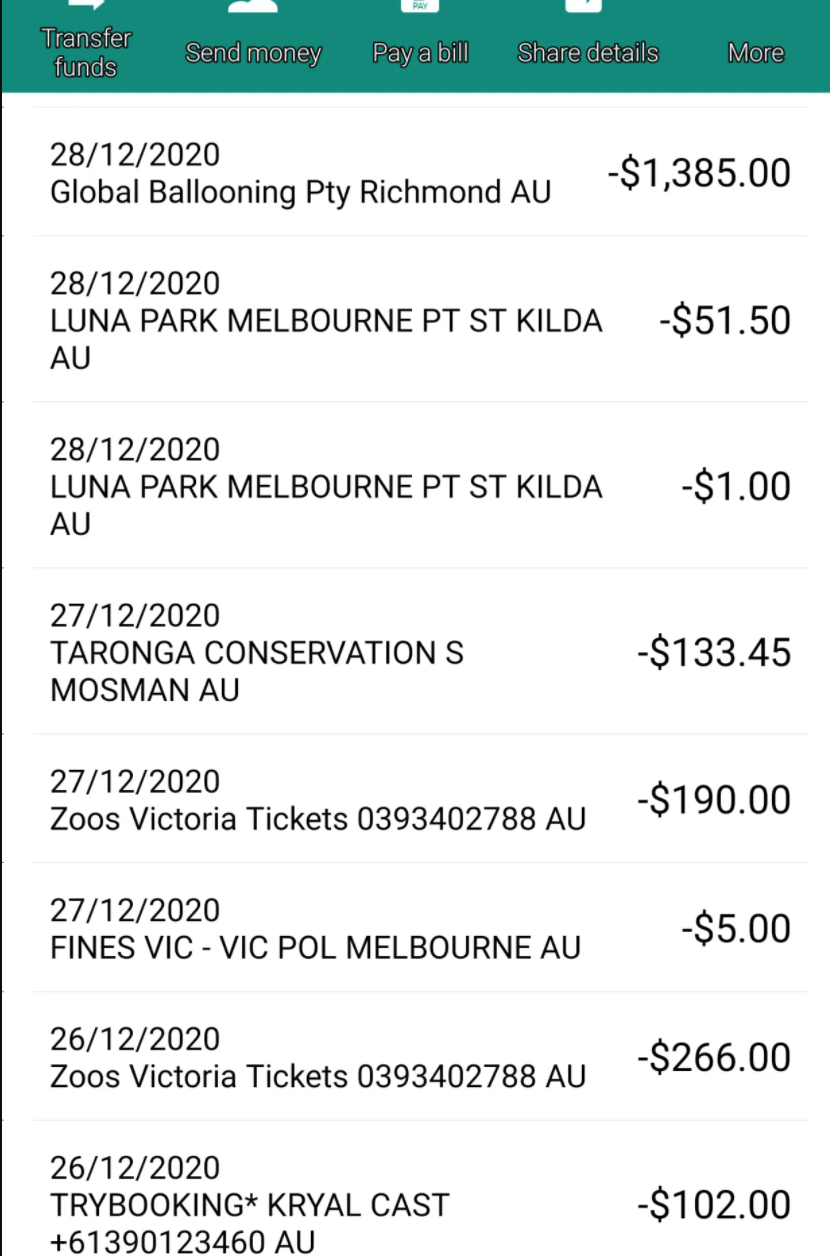This screenshot has width=830, height=1256.
Task: Open the Taronga Conservation Mosman transaction
Action: (x=420, y=652)
